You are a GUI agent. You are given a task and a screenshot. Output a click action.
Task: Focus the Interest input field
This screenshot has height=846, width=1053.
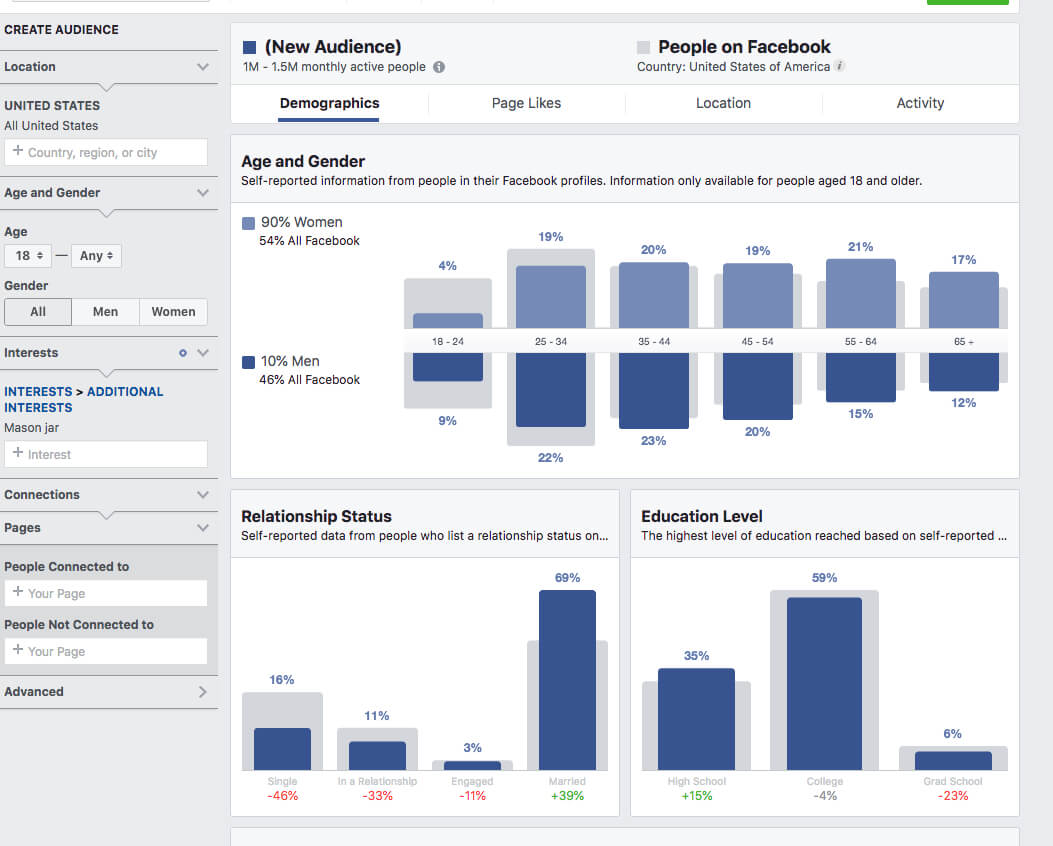105,455
